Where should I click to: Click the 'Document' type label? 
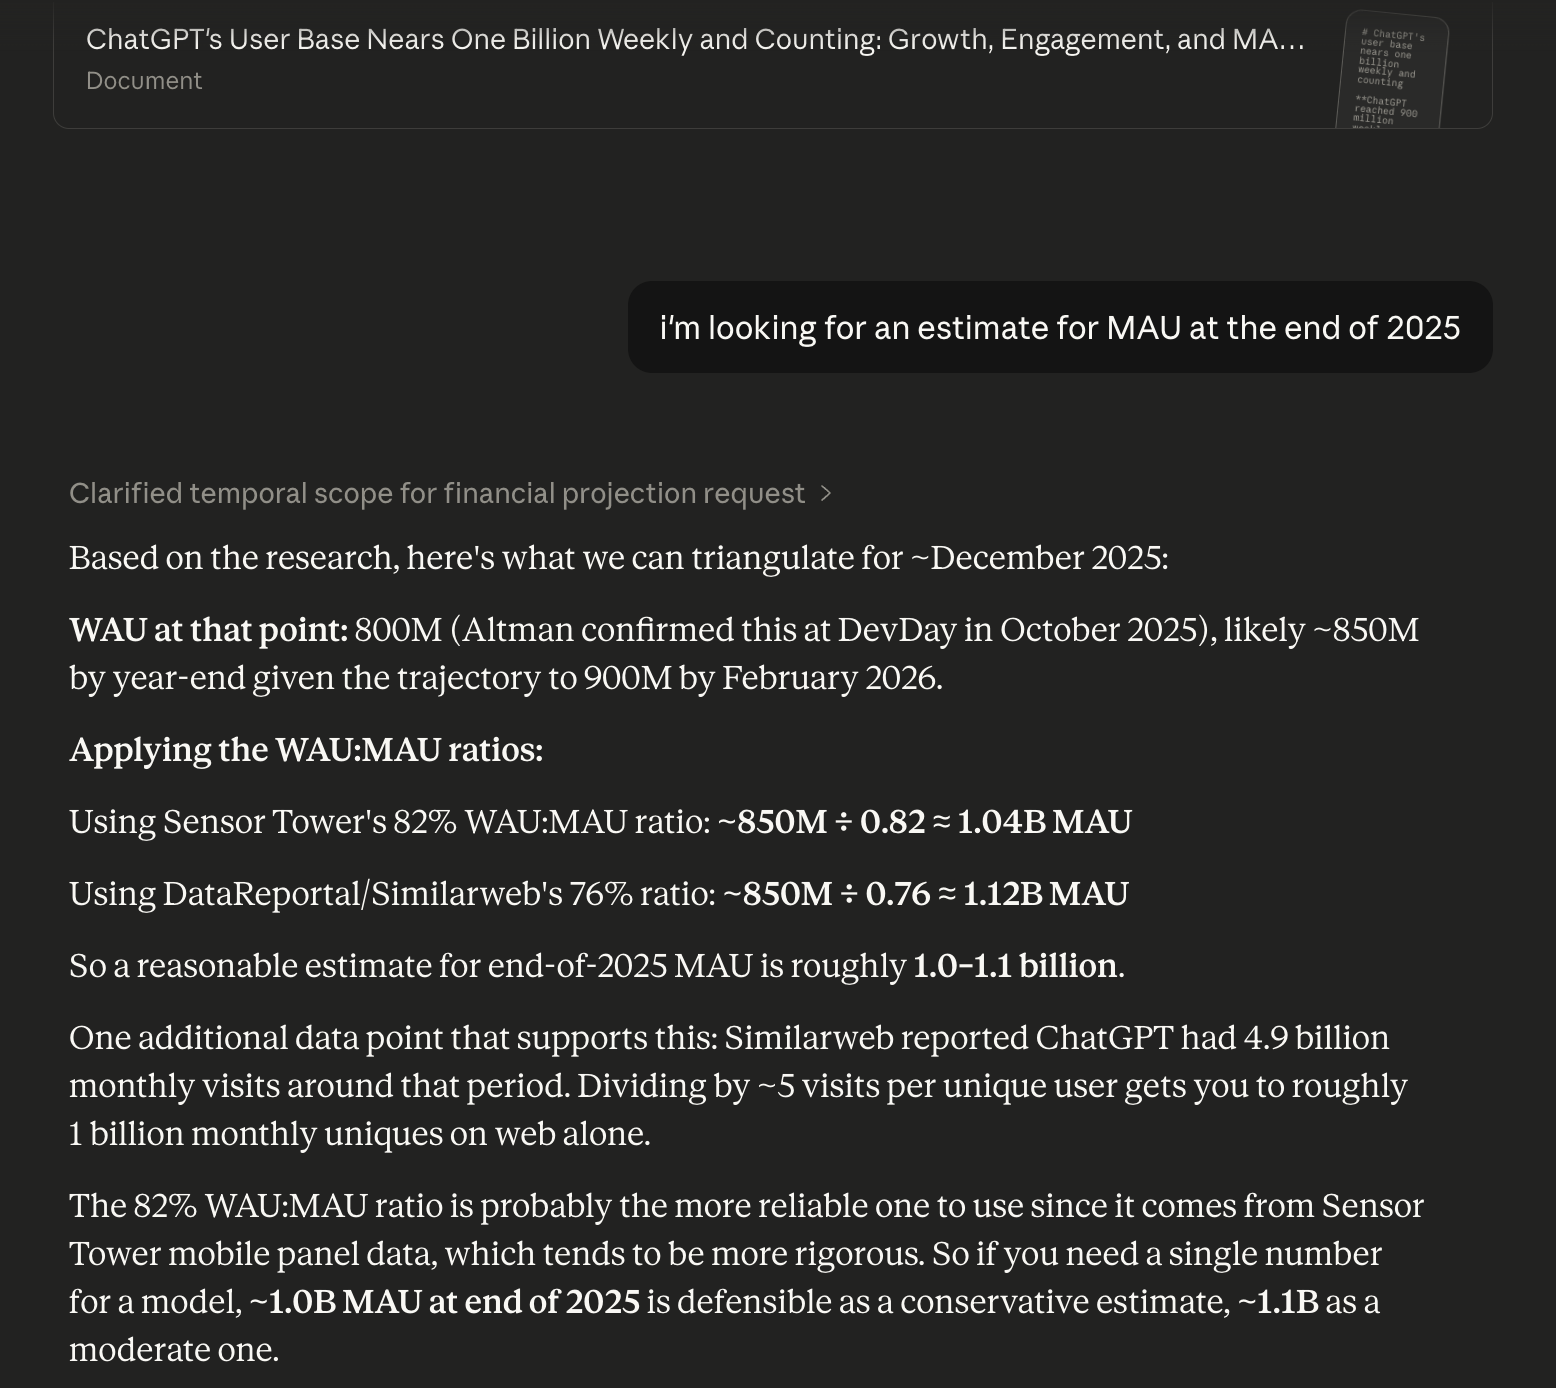point(144,81)
